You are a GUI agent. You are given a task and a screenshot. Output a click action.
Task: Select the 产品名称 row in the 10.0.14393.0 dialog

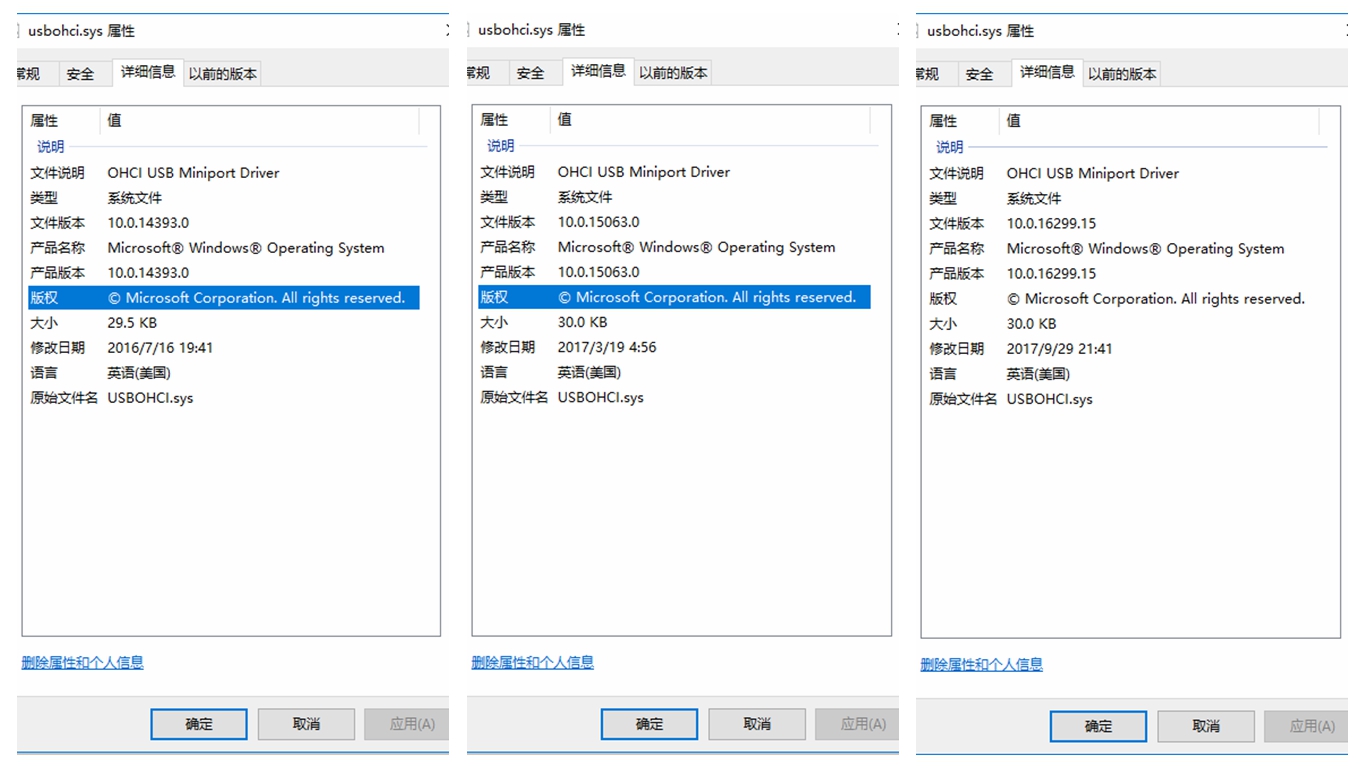click(224, 248)
